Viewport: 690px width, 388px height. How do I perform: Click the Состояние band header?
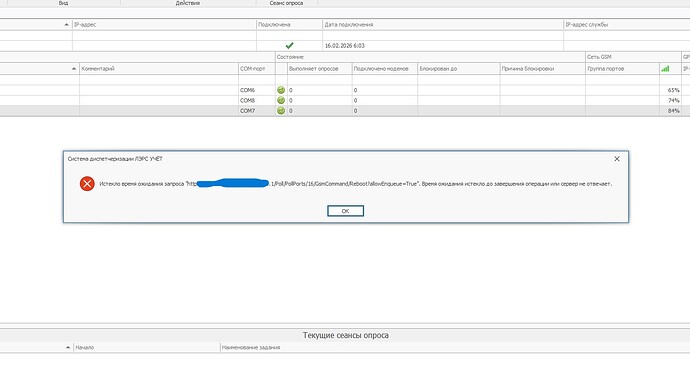coord(430,57)
